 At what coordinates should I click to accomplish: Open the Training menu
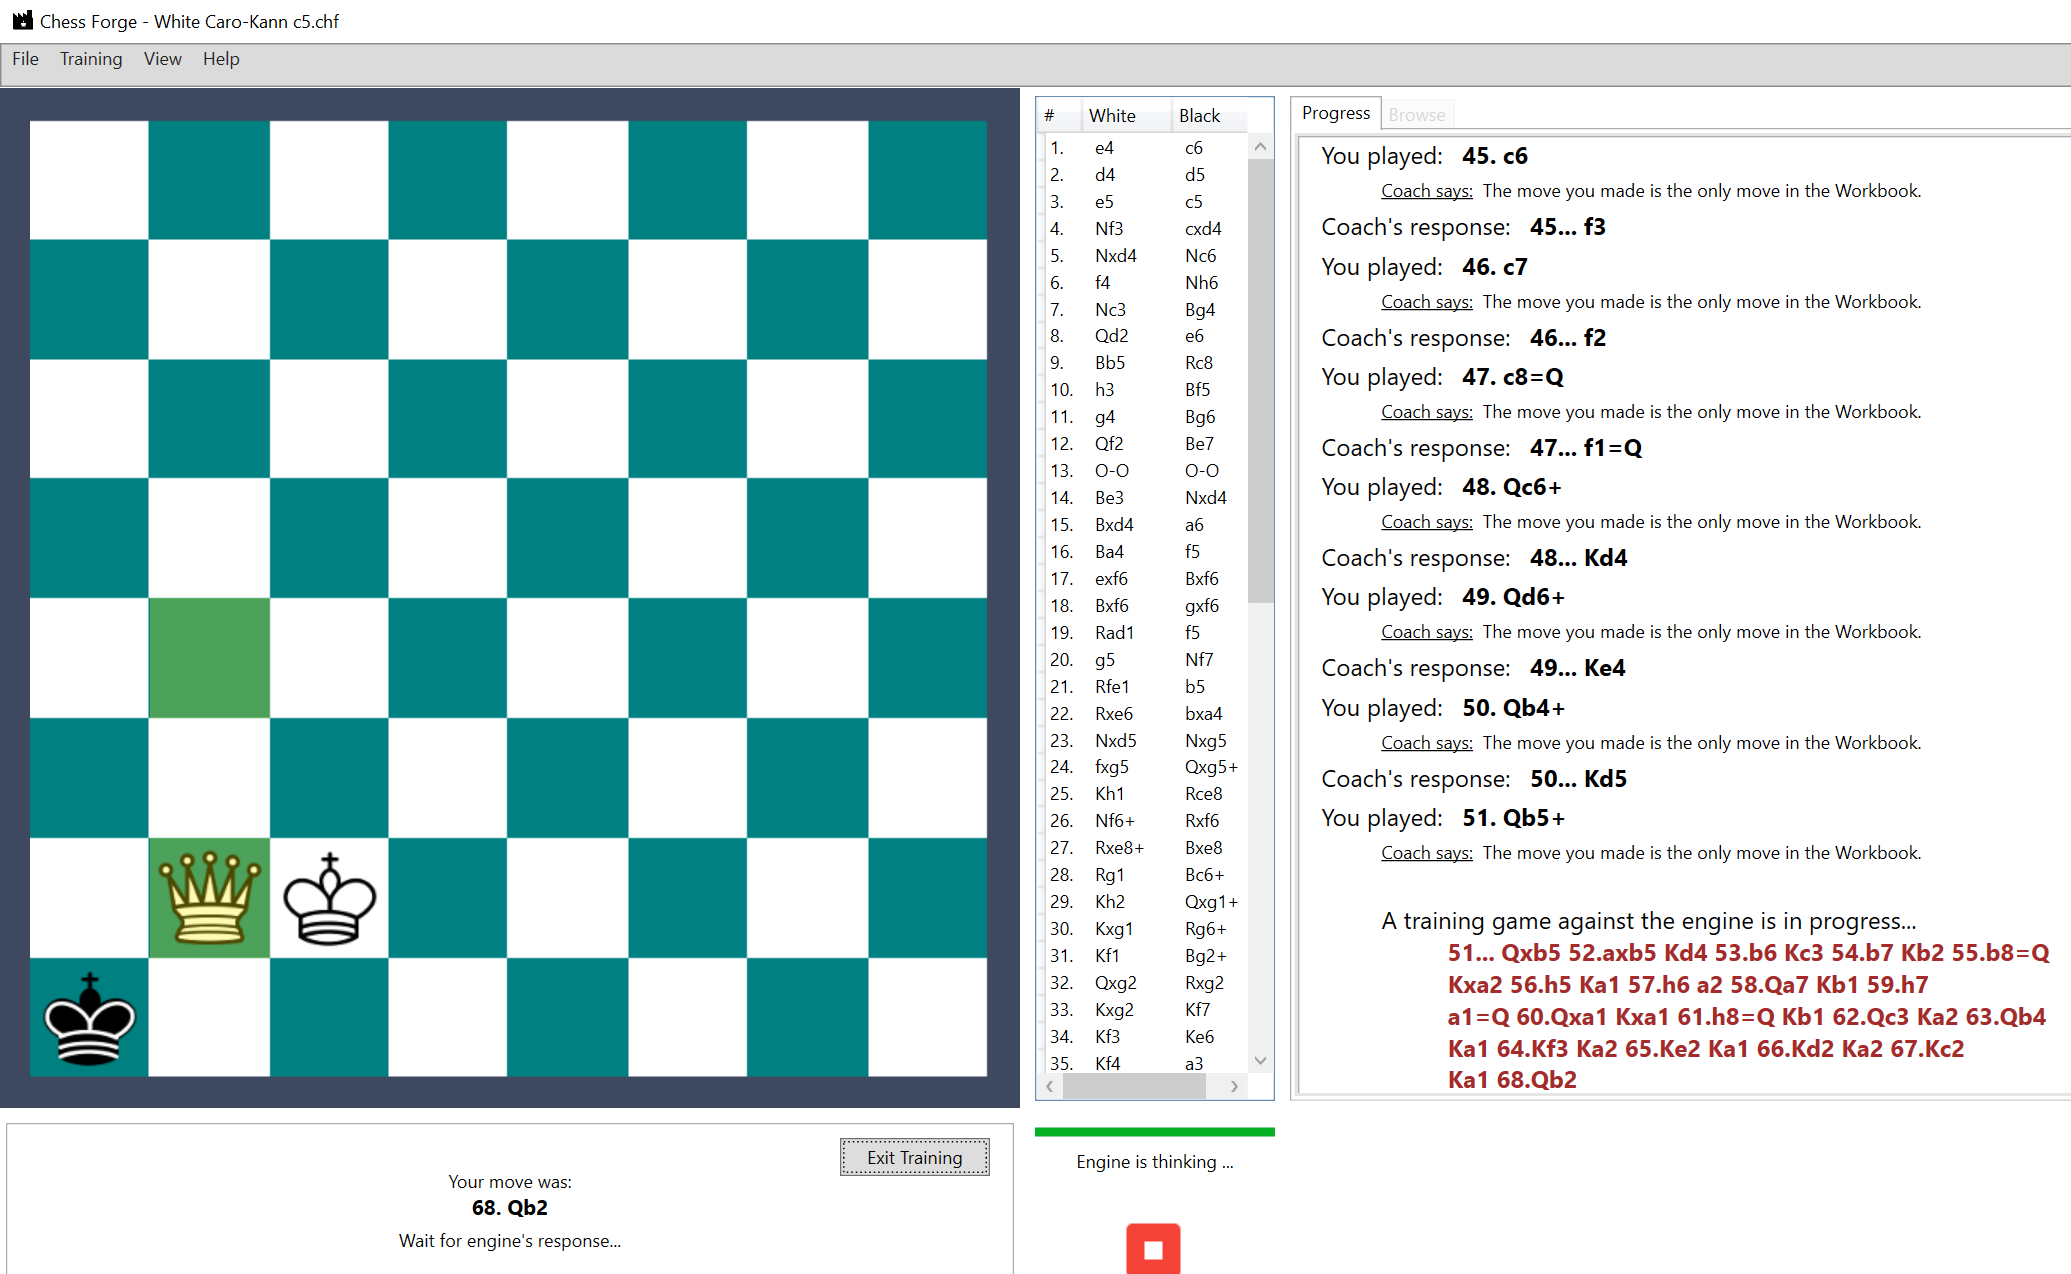pos(91,59)
